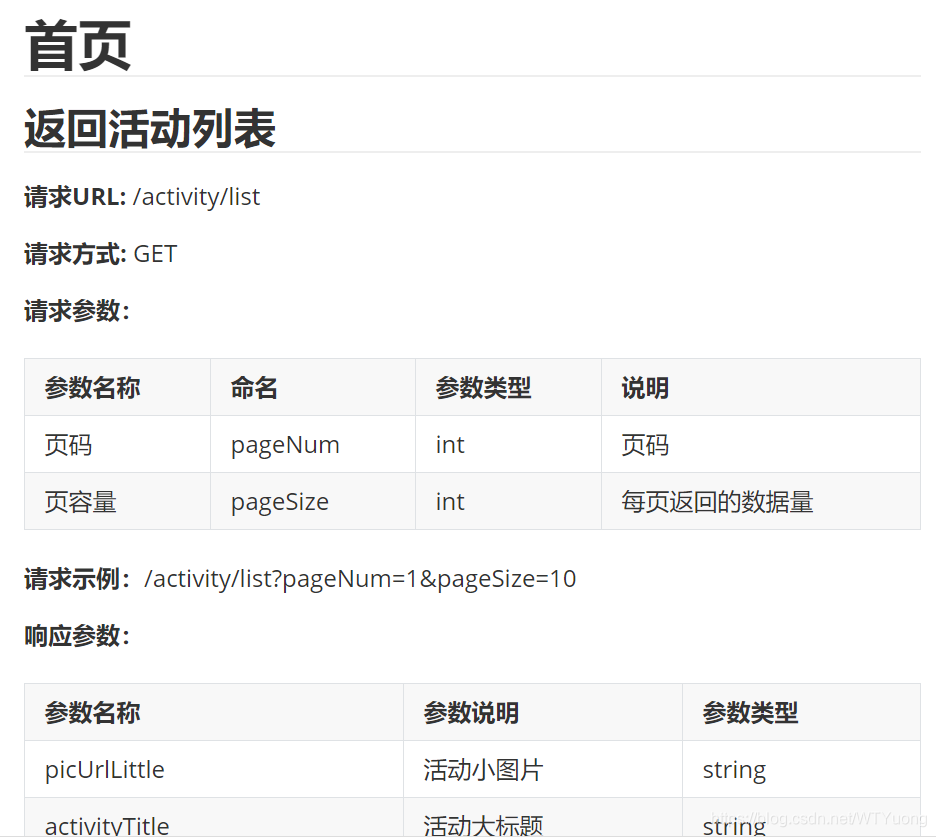The image size is (936, 837).
Task: Click the 请求参数: label
Action: pyautogui.click(x=77, y=311)
